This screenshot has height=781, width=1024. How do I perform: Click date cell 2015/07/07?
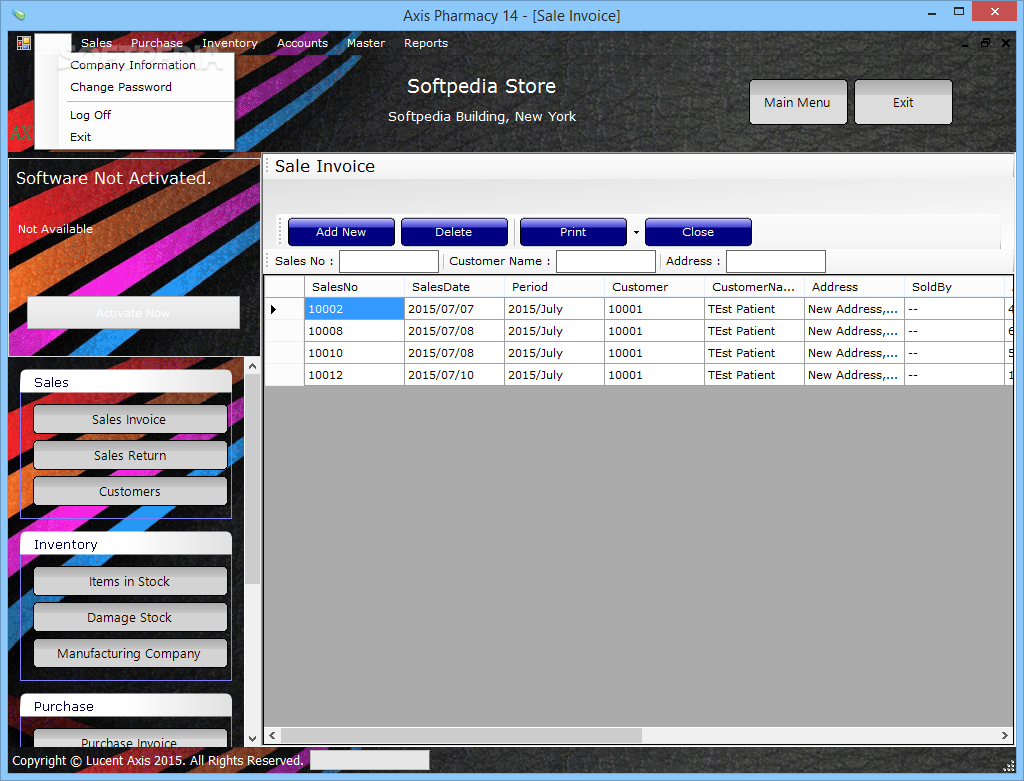(455, 309)
